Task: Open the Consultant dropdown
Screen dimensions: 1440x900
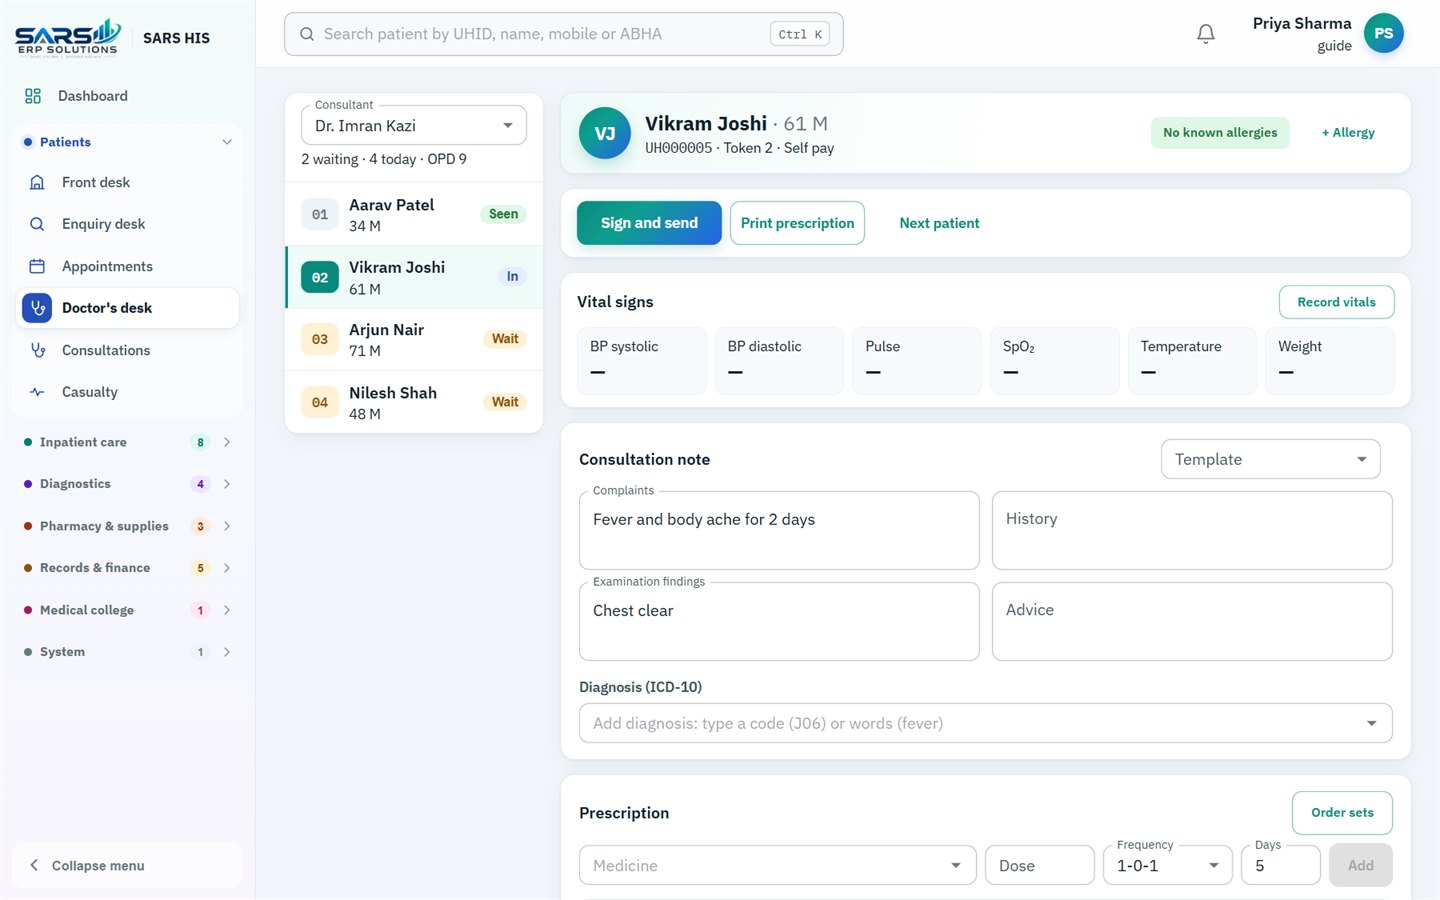Action: 414,126
